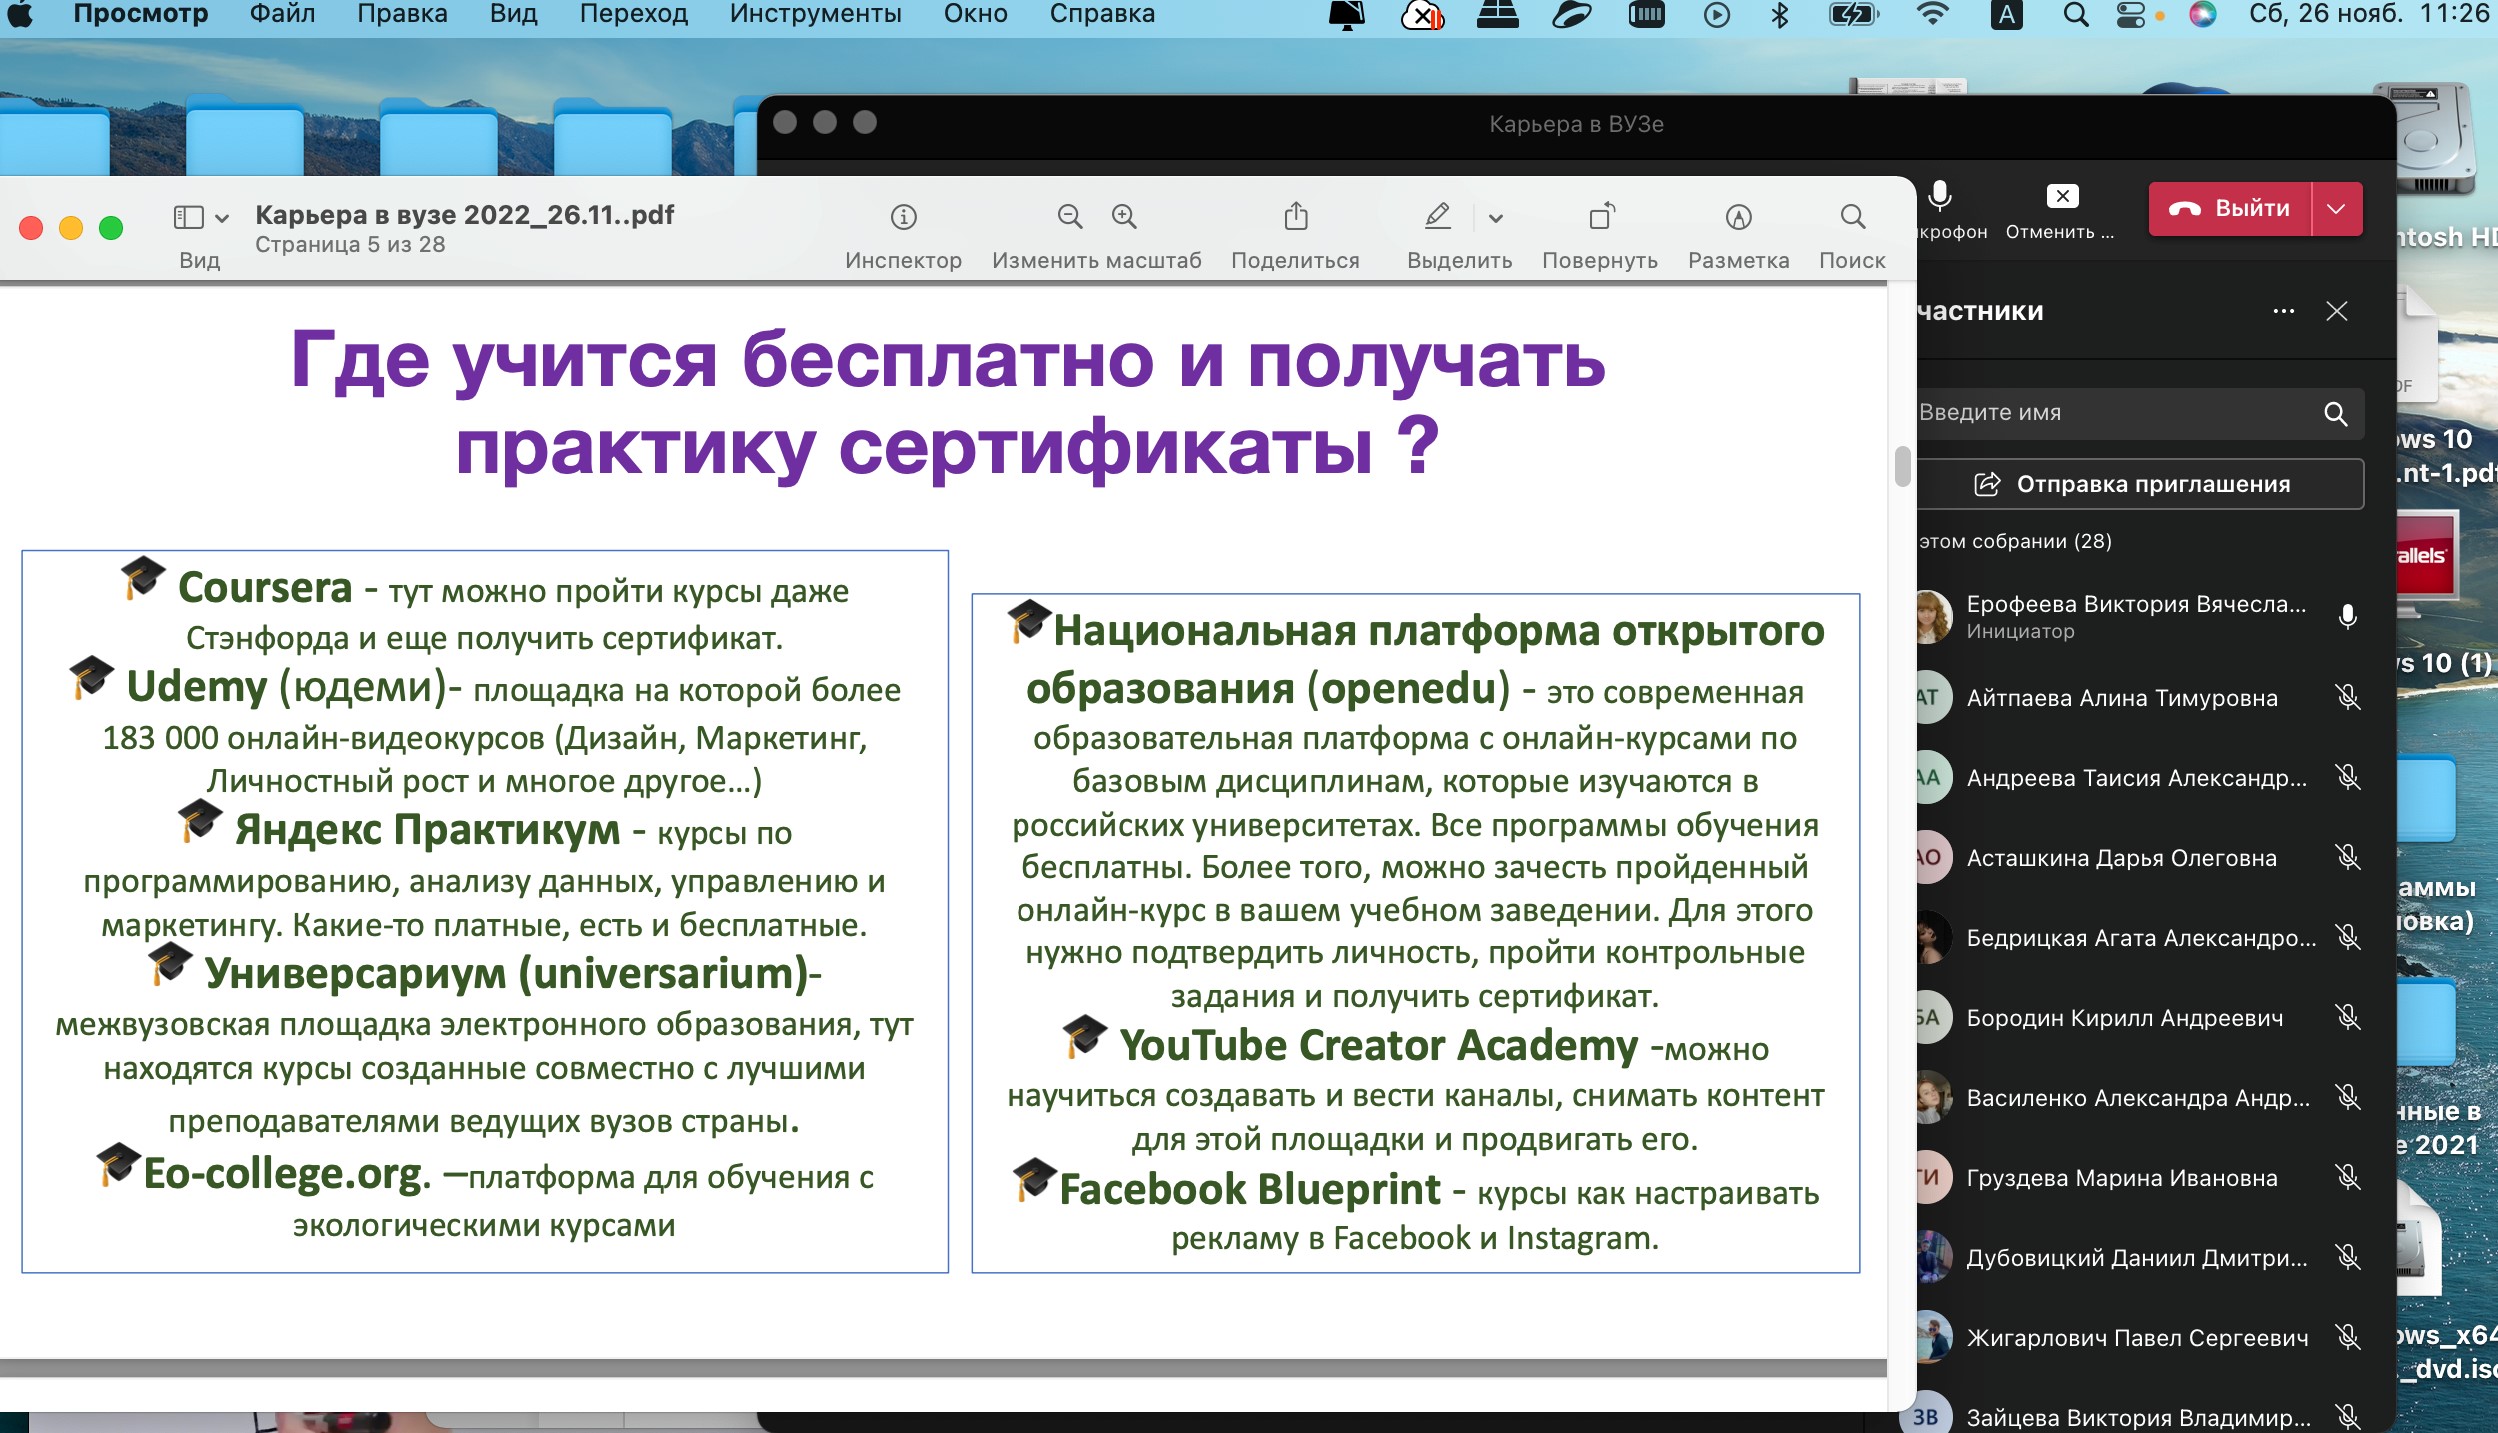The width and height of the screenshot is (2498, 1433).
Task: Open more options in participants panel
Action: [2284, 311]
